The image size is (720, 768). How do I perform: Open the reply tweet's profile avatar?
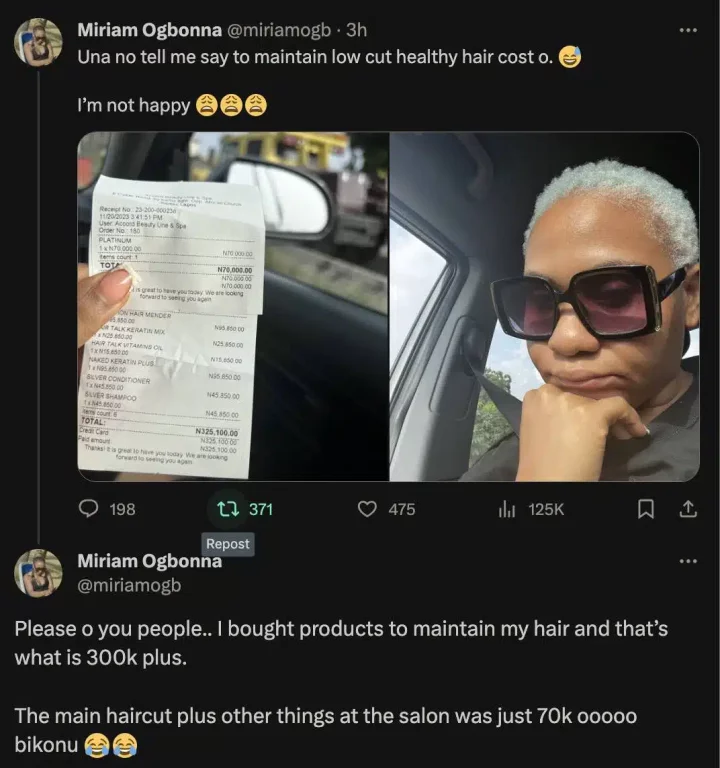coord(38,573)
